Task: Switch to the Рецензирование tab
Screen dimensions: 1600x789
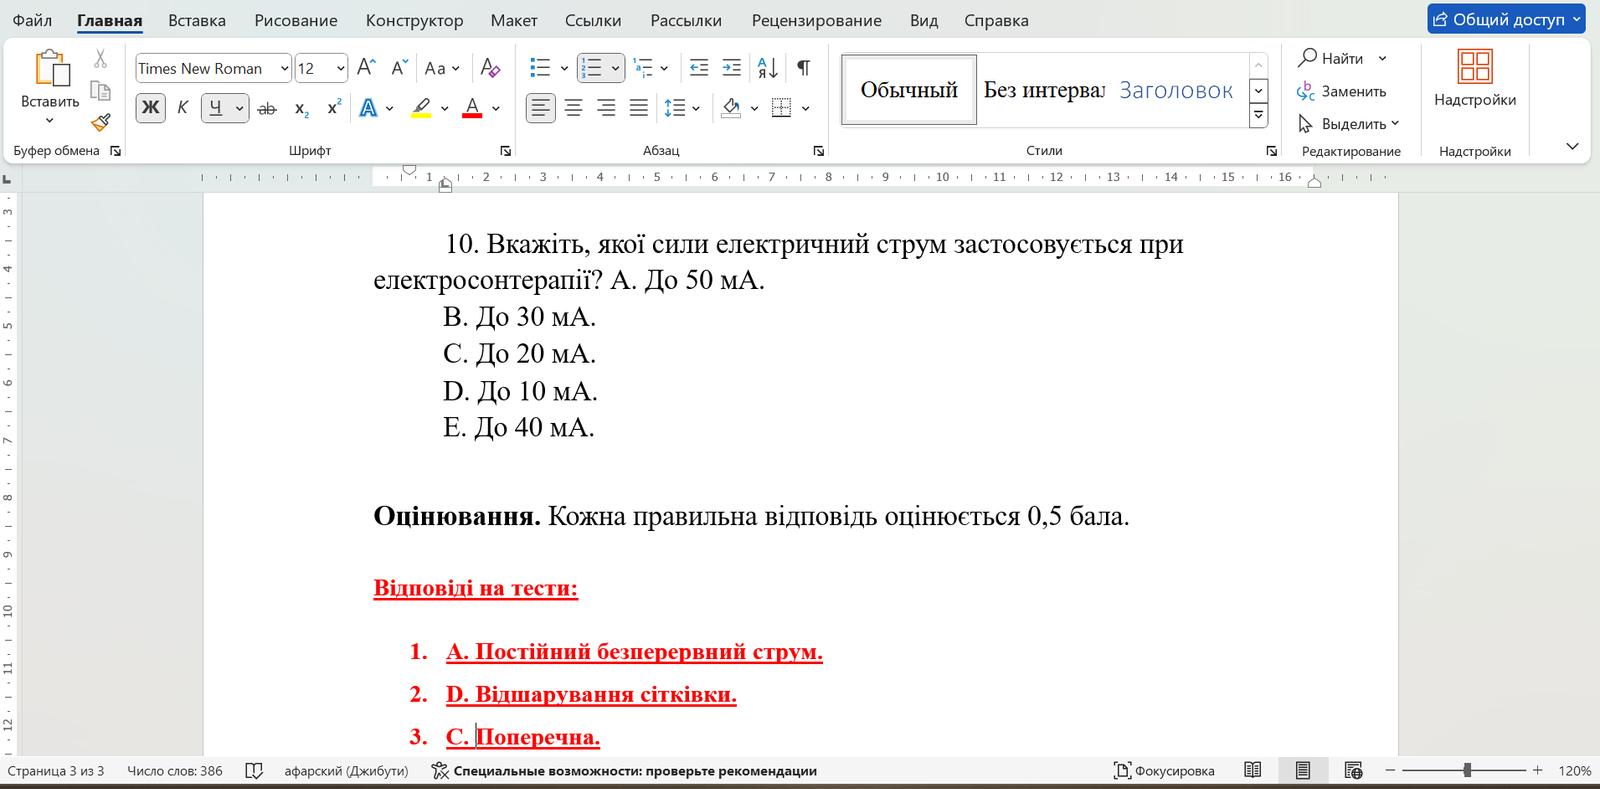Action: click(x=817, y=20)
